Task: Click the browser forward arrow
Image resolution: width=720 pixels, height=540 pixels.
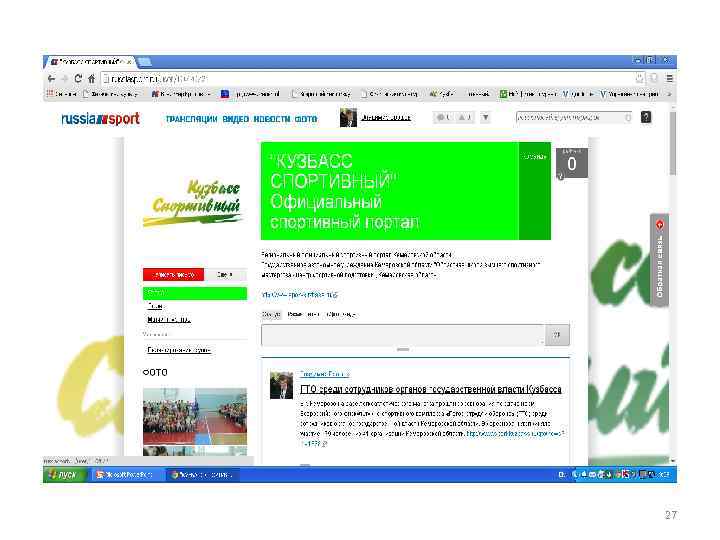Action: (65, 79)
